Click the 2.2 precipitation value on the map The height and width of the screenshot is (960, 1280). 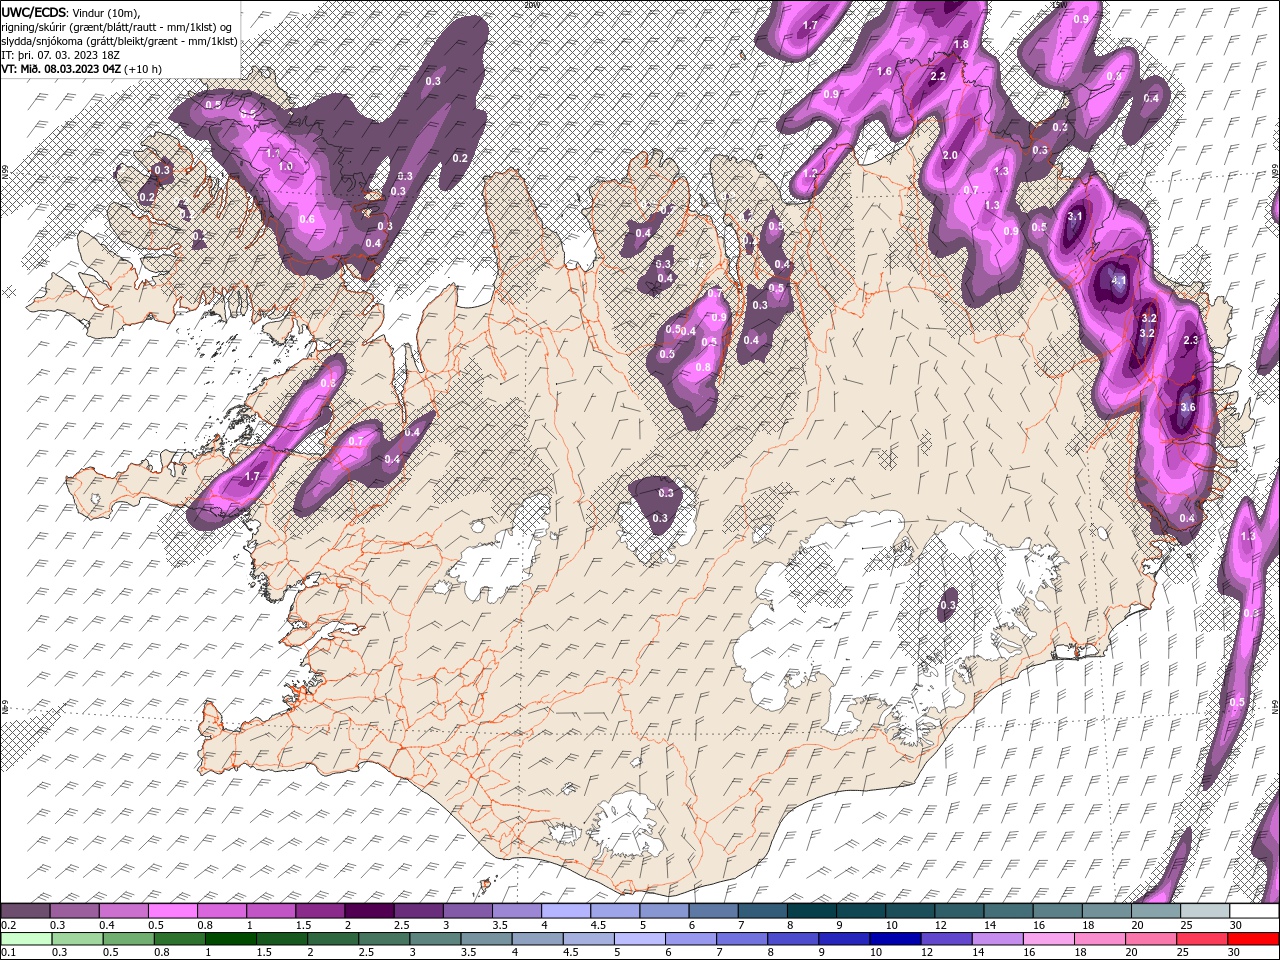[x=938, y=77]
